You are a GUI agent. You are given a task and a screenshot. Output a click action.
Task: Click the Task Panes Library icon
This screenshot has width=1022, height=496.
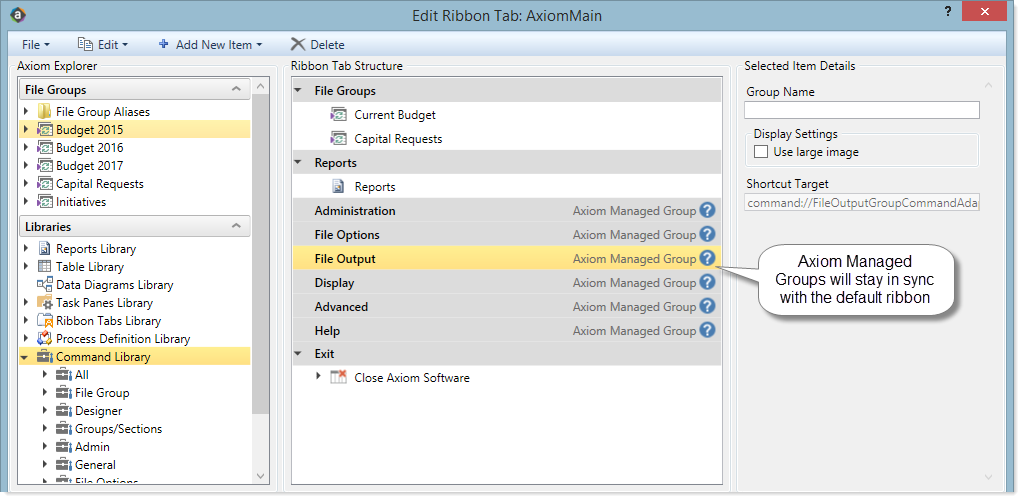(x=45, y=302)
